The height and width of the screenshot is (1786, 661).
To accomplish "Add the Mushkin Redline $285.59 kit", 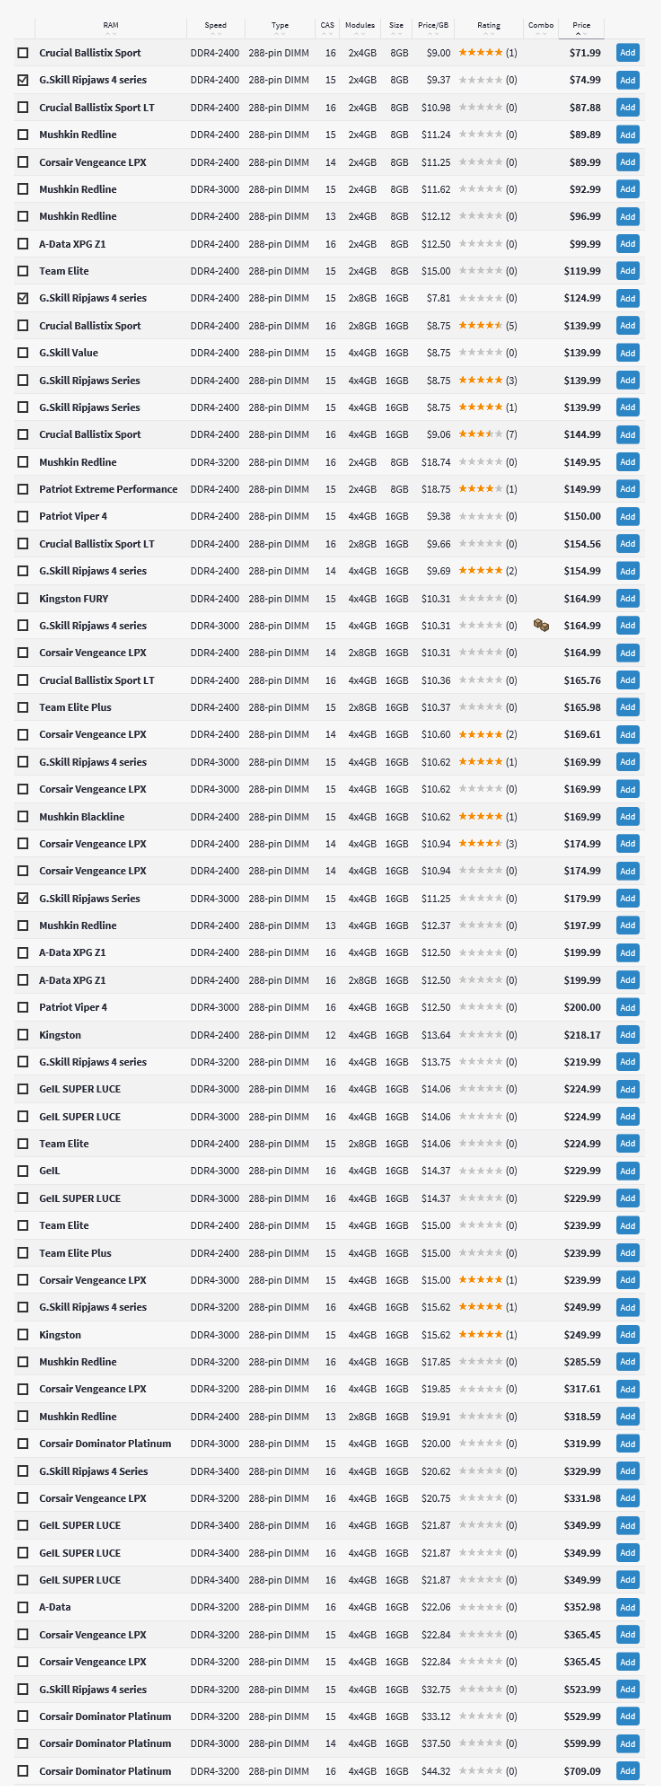I will click(628, 1362).
